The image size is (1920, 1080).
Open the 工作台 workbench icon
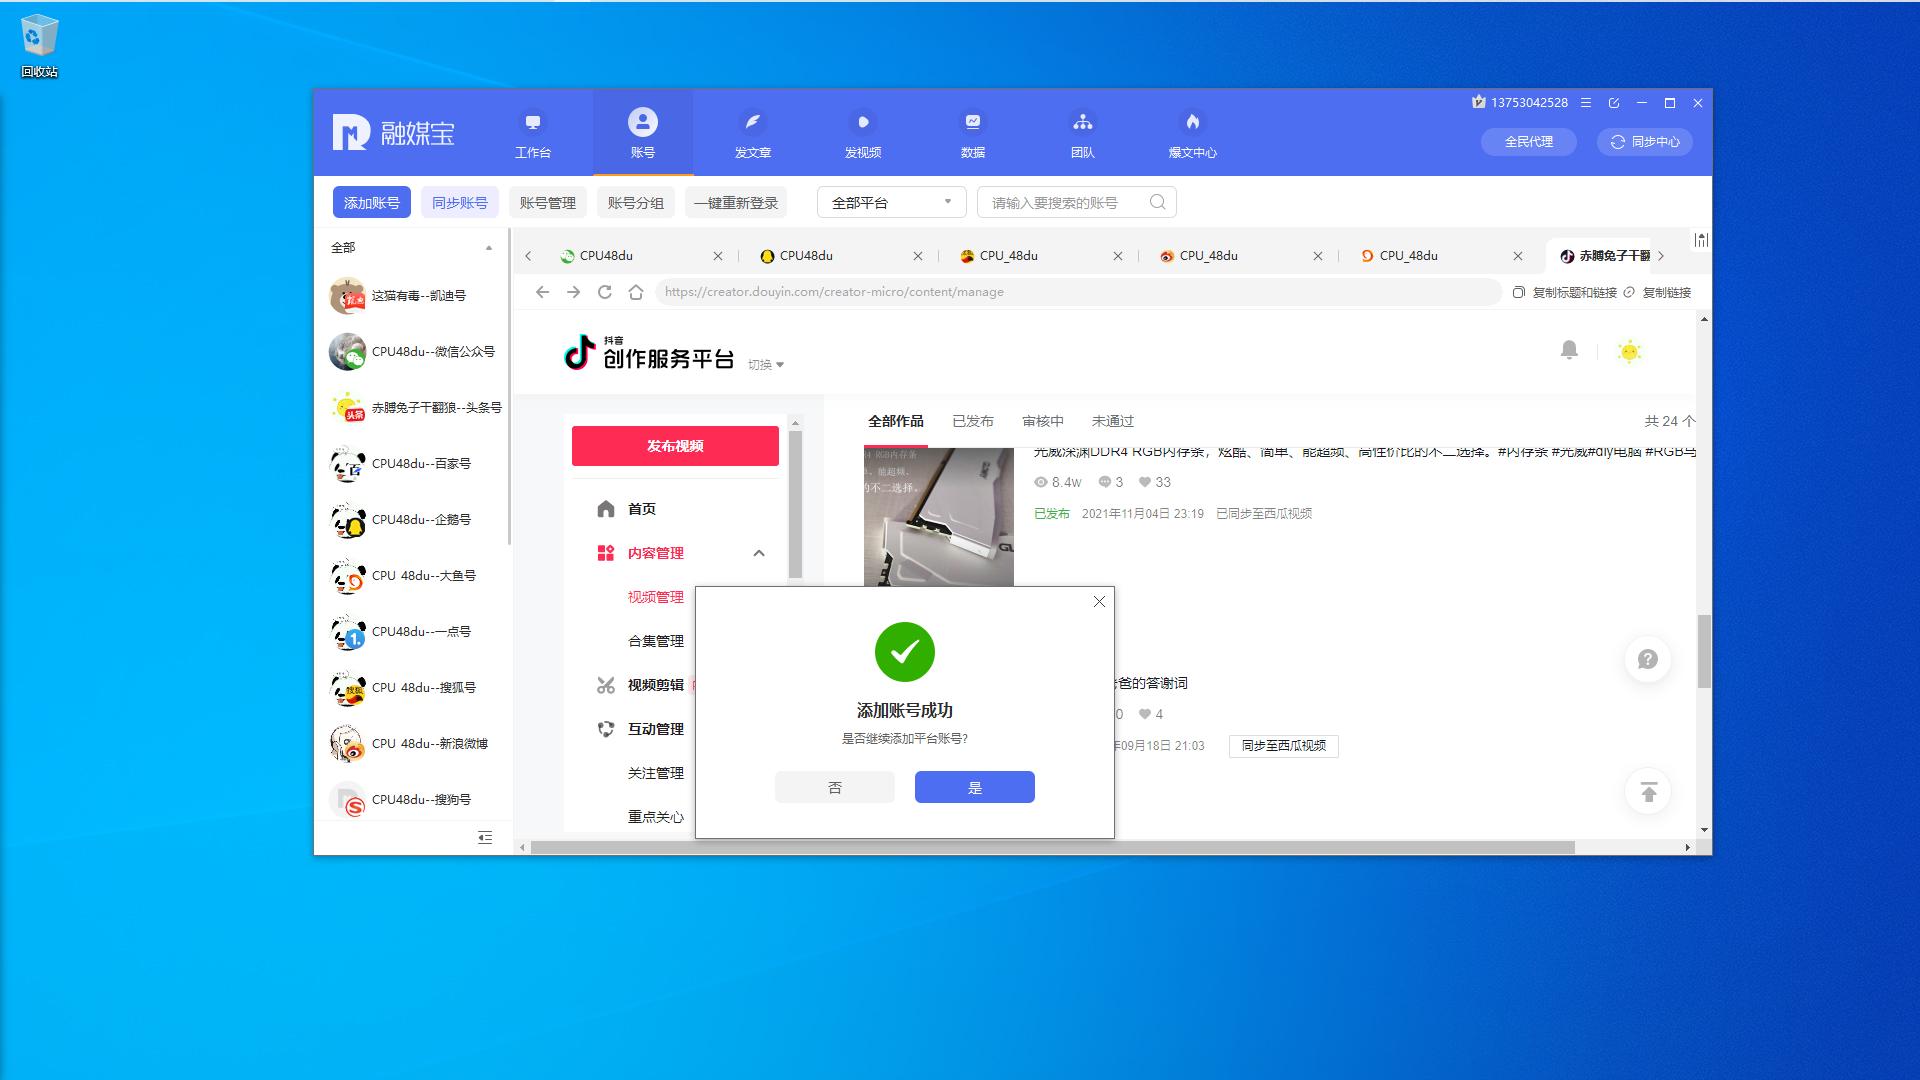click(x=533, y=133)
